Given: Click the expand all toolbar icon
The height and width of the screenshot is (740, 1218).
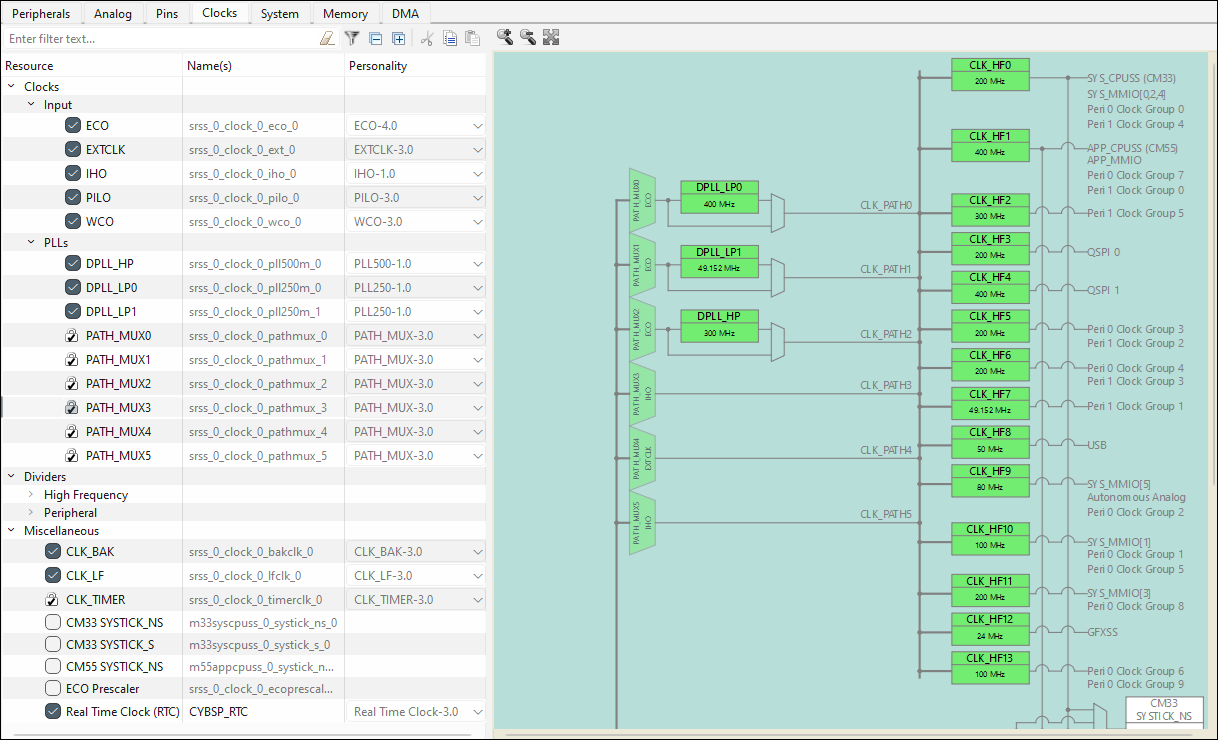Looking at the screenshot, I should (398, 38).
